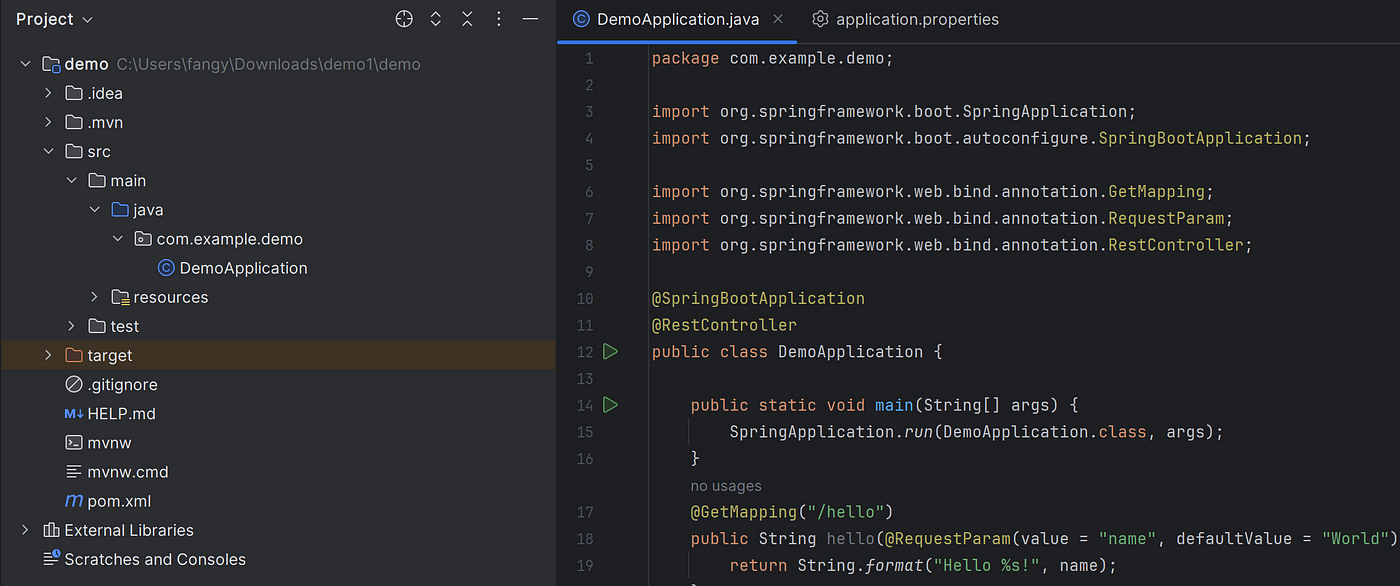Viewport: 1400px width, 586px height.
Task: Click the import RequestParam line
Action: click(x=942, y=218)
